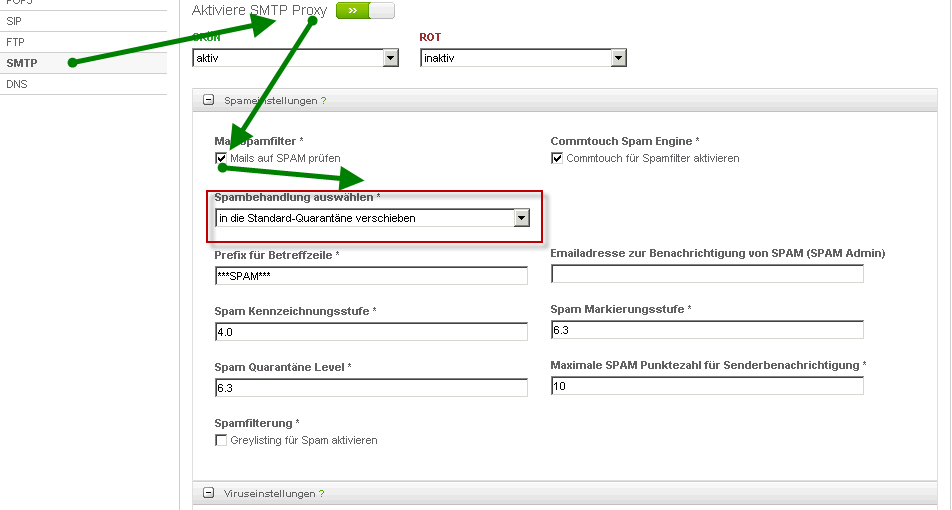
Task: Open FTP proxy in the sidebar
Action: tap(15, 42)
